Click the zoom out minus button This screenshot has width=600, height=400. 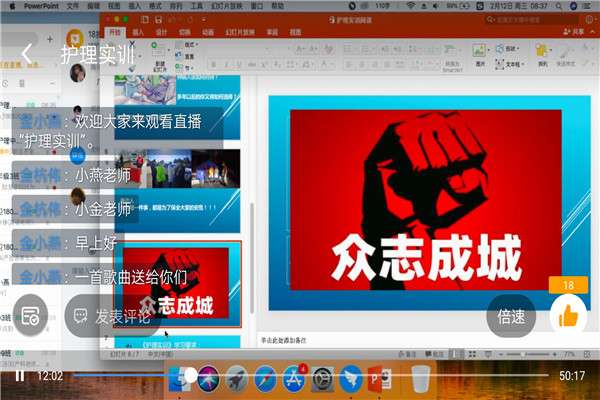pyautogui.click(x=501, y=354)
